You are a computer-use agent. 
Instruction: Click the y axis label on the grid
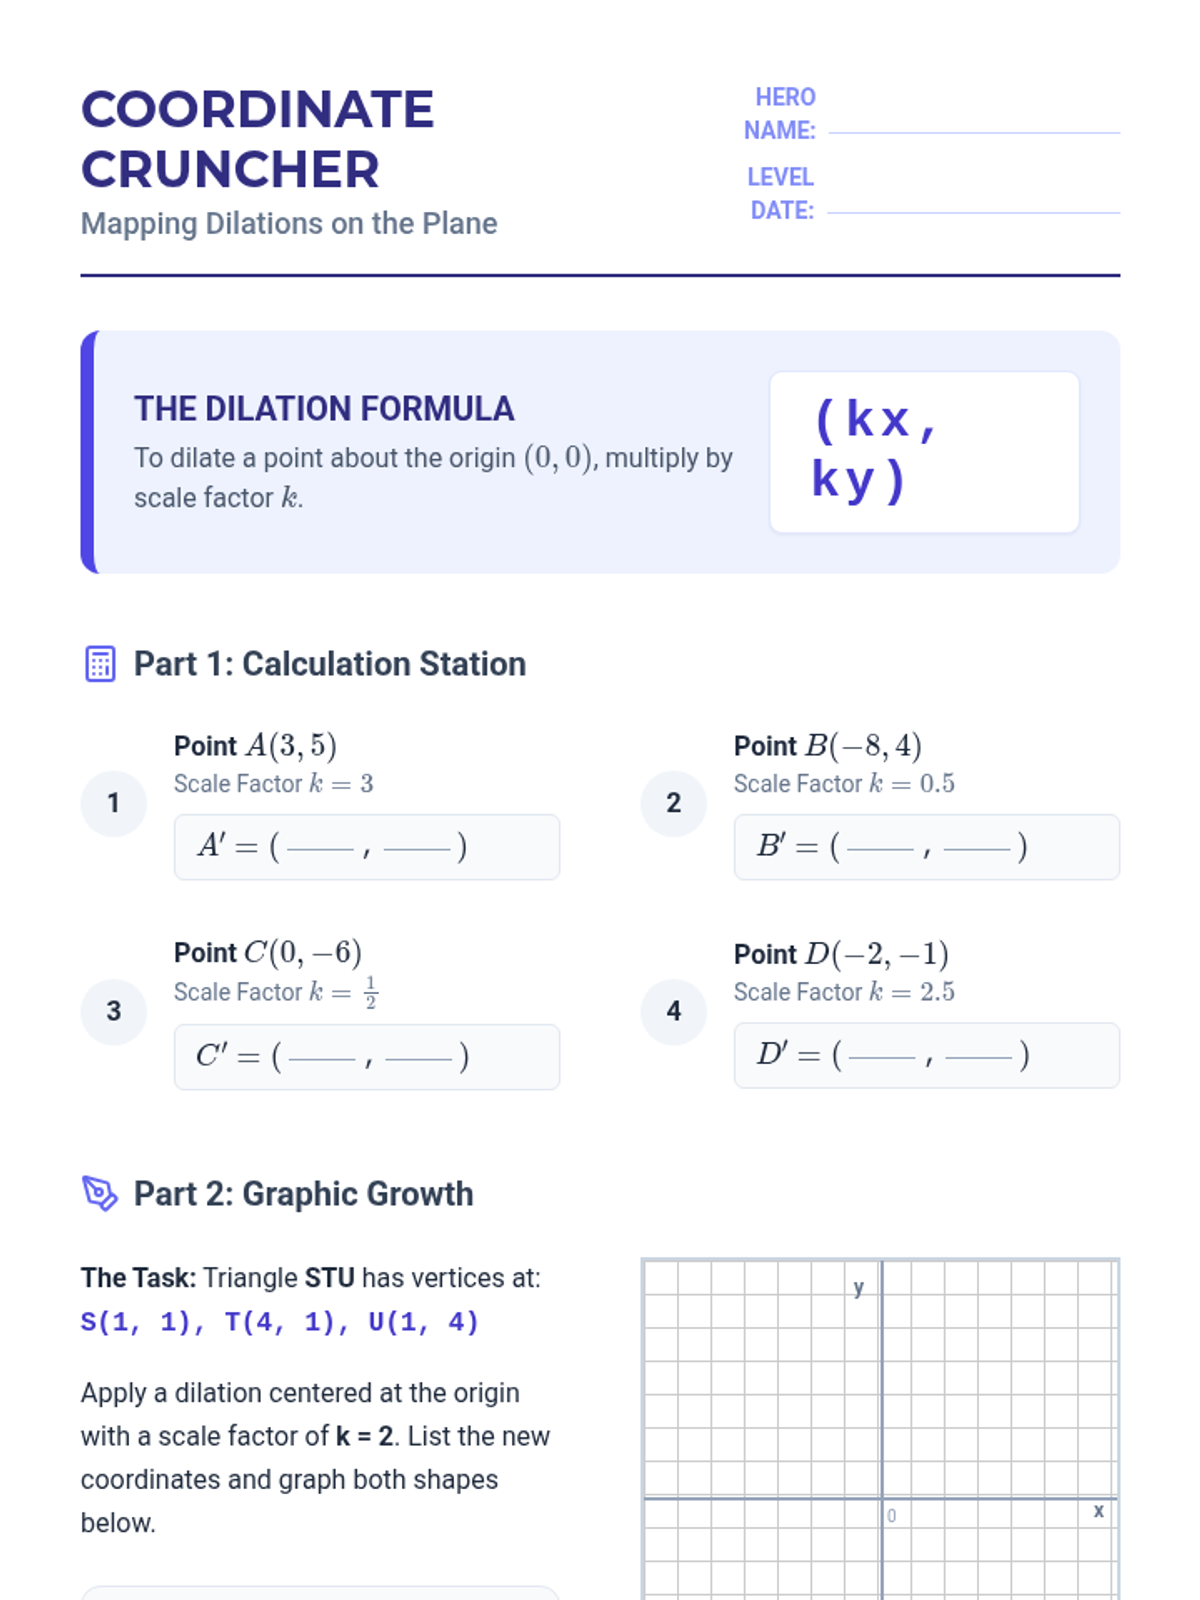(x=859, y=1288)
